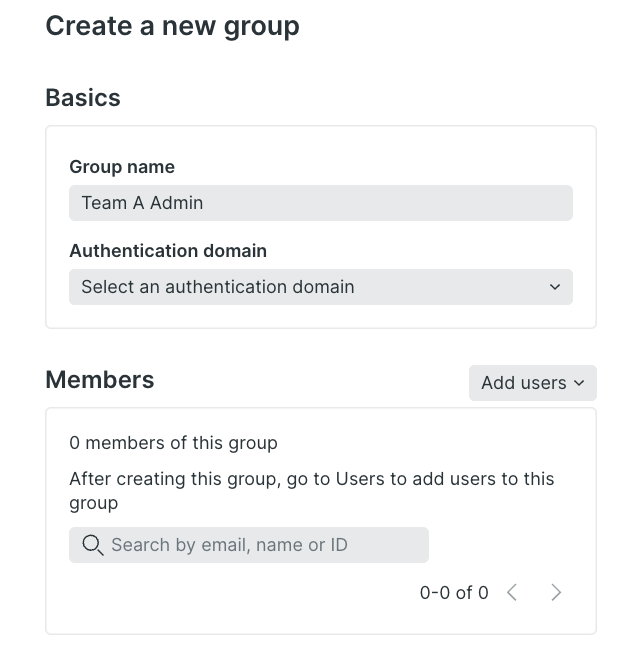
Task: Click the Basics section heading
Action: pyautogui.click(x=83, y=98)
